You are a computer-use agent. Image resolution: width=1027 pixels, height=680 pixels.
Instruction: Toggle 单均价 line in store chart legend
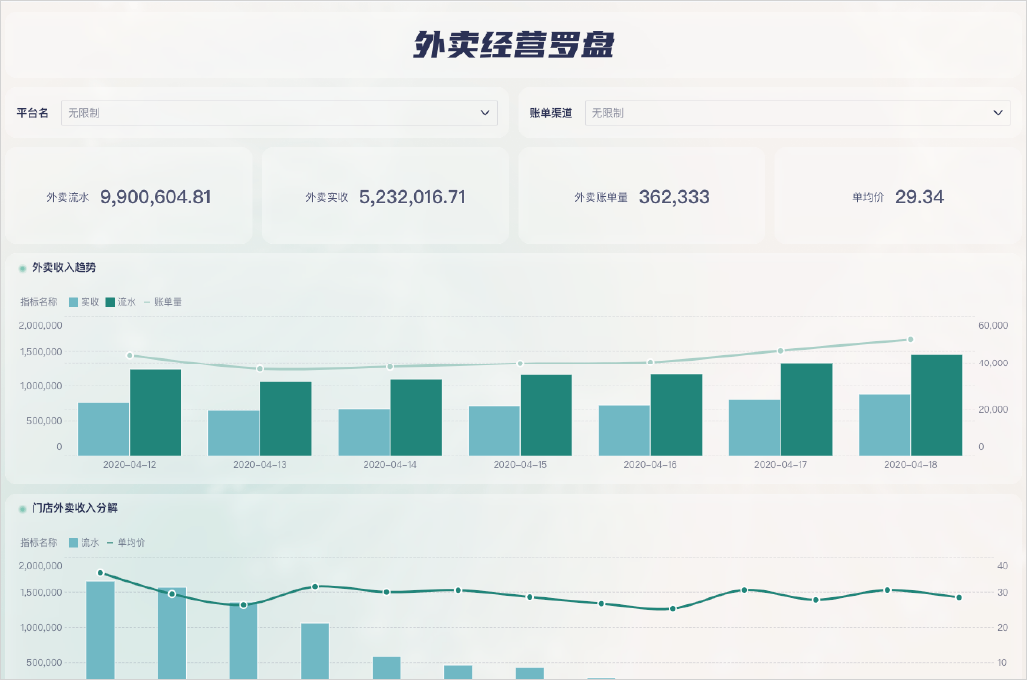tap(125, 543)
